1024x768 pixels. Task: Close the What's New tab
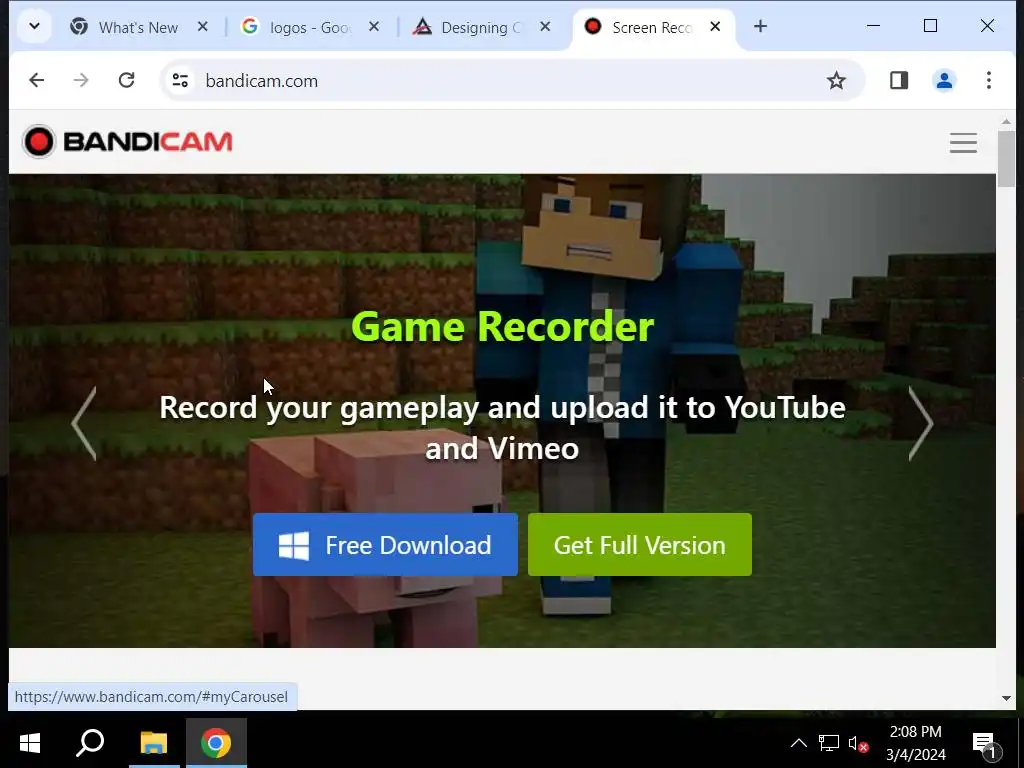click(202, 27)
